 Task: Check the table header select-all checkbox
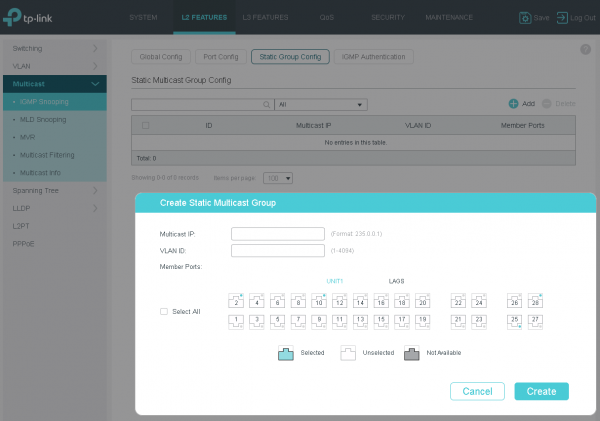[x=146, y=125]
